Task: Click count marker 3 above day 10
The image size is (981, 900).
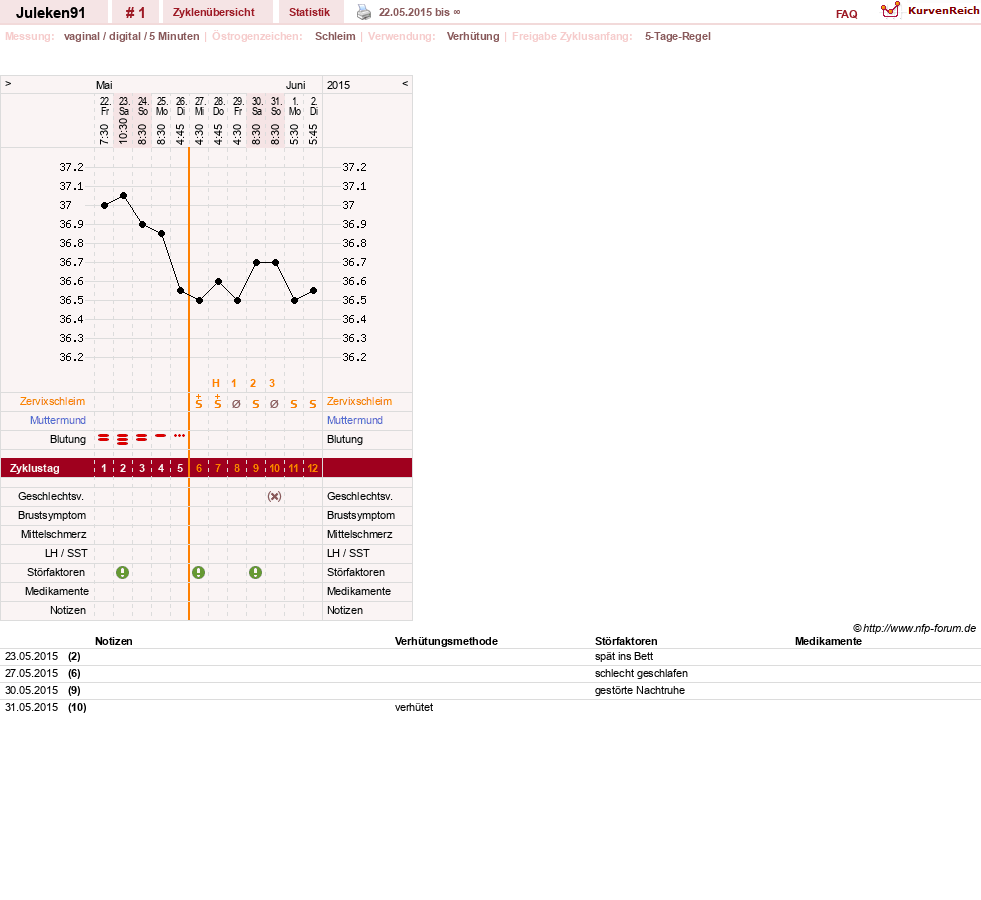Action: [272, 383]
